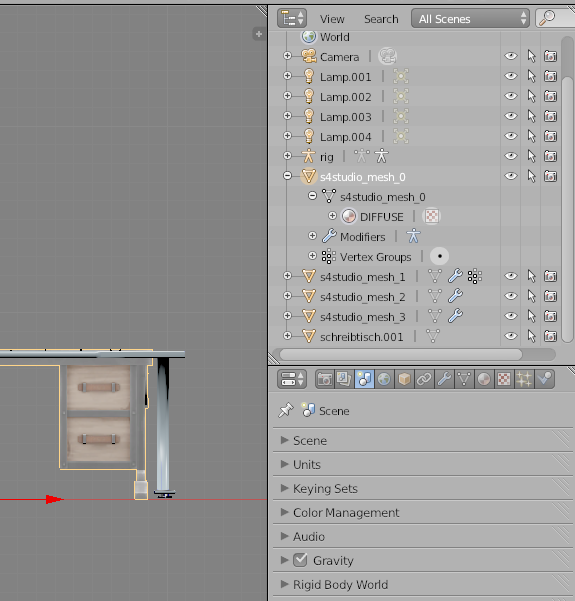Hide Lamp.002 with its eye icon

click(511, 96)
